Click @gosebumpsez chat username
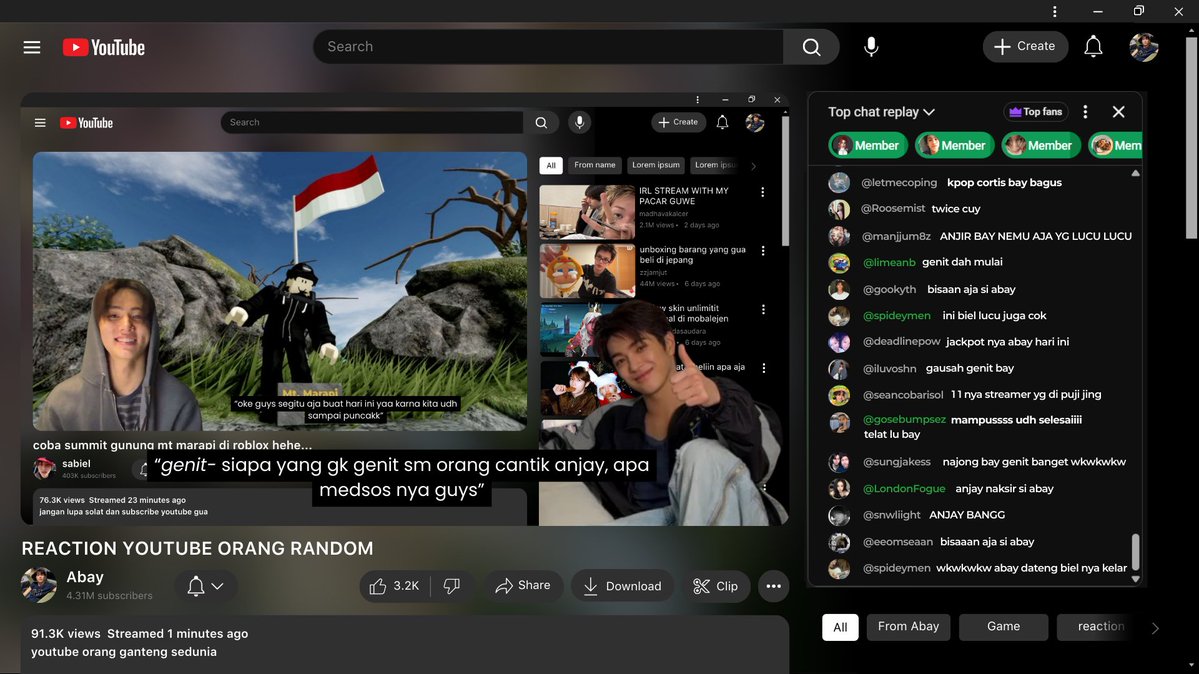Screen dimensions: 1199x674 [x=904, y=419]
